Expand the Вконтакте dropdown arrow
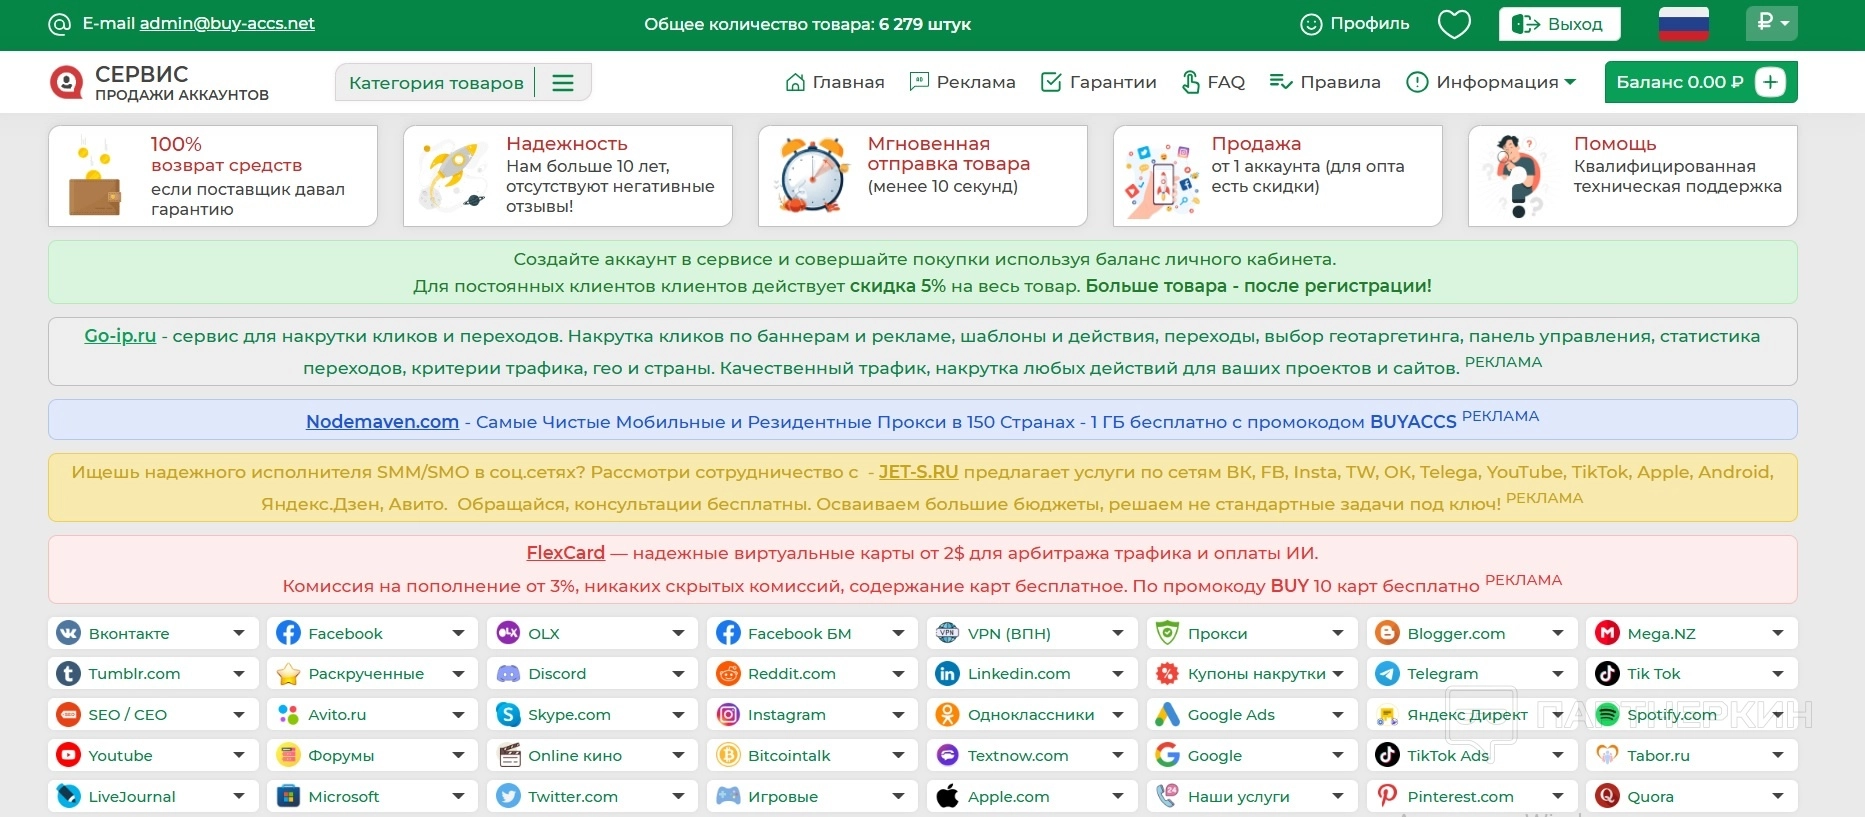 238,633
